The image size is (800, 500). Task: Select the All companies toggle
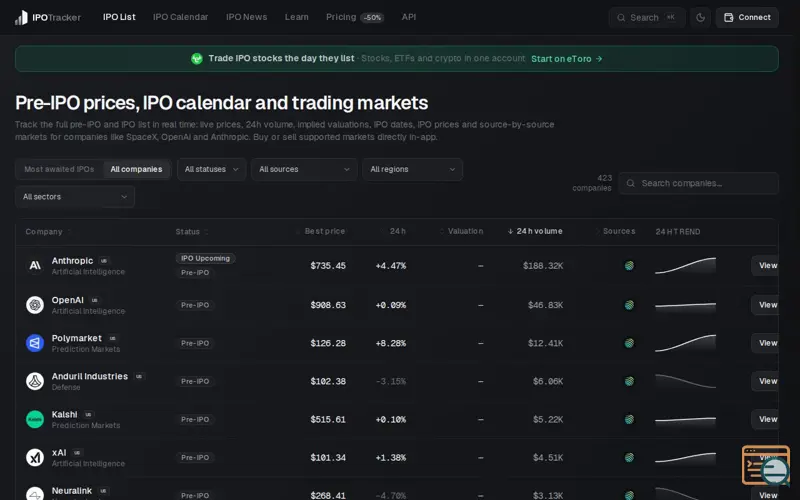point(136,169)
